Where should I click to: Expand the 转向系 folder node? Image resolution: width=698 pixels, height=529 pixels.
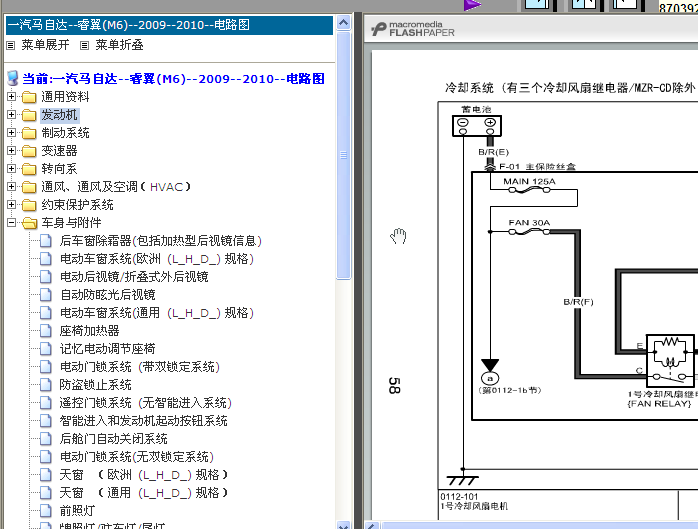click(12, 168)
